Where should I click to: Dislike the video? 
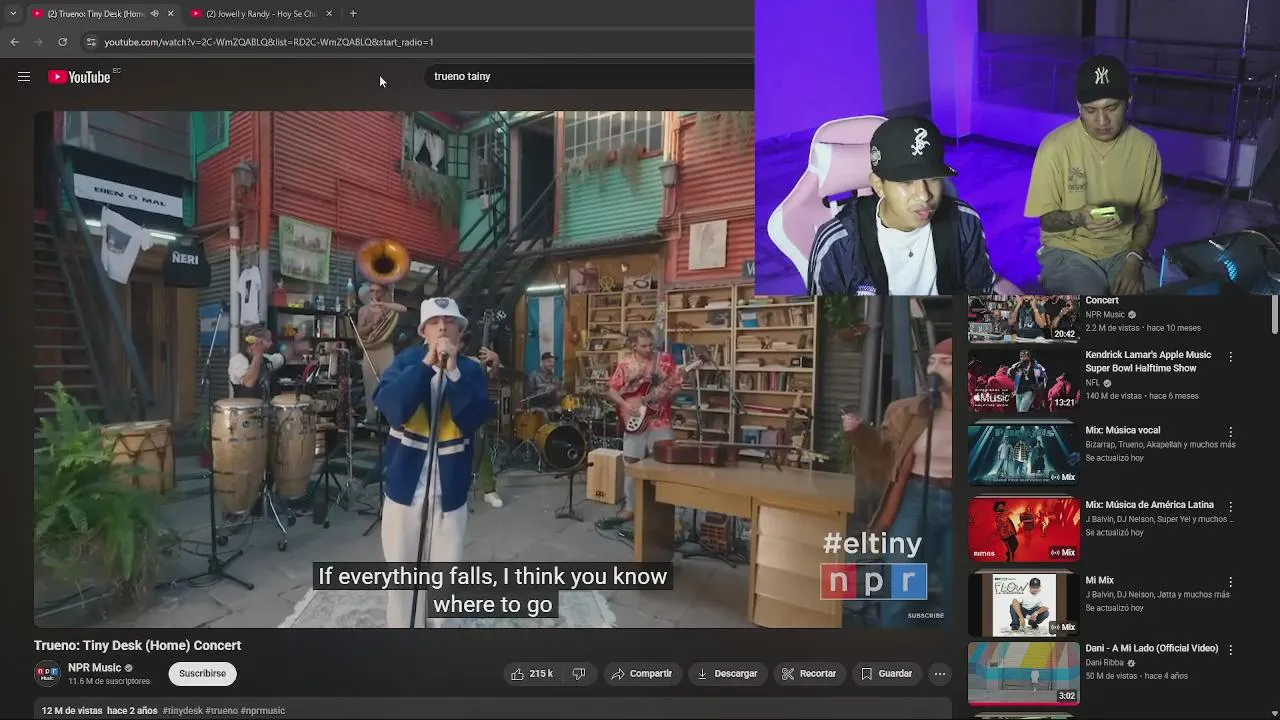point(579,674)
